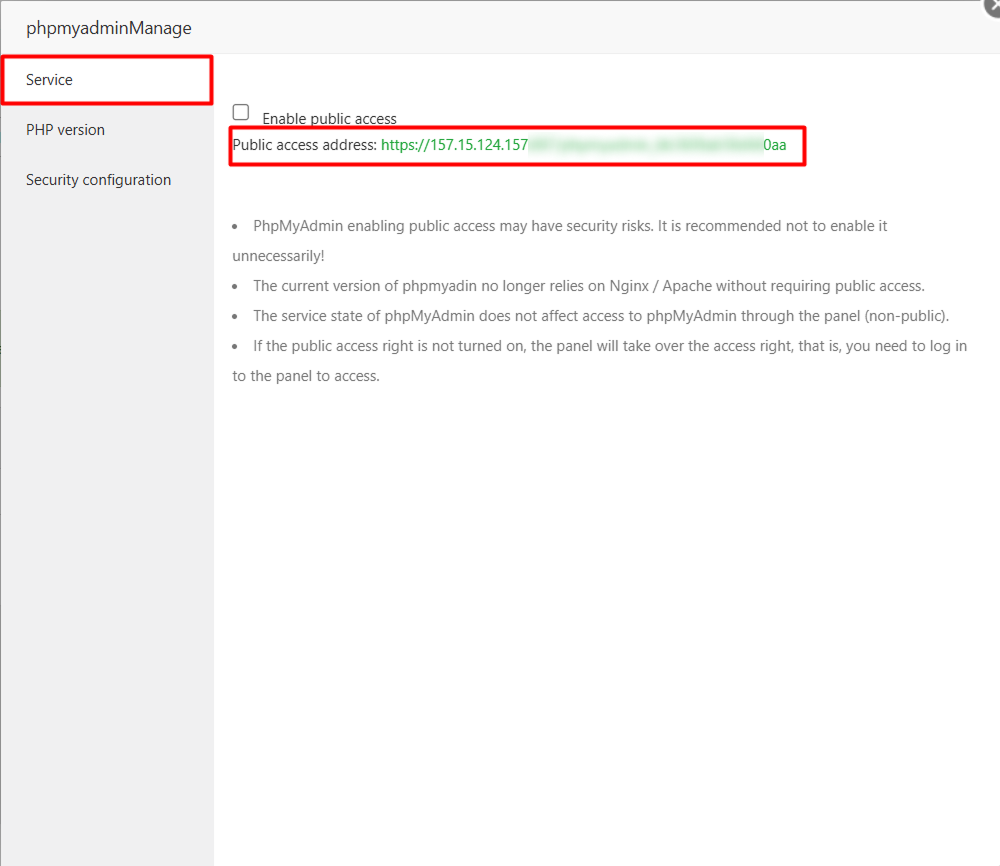Click the Enable public access label text
Image resolution: width=1000 pixels, height=866 pixels.
327,118
